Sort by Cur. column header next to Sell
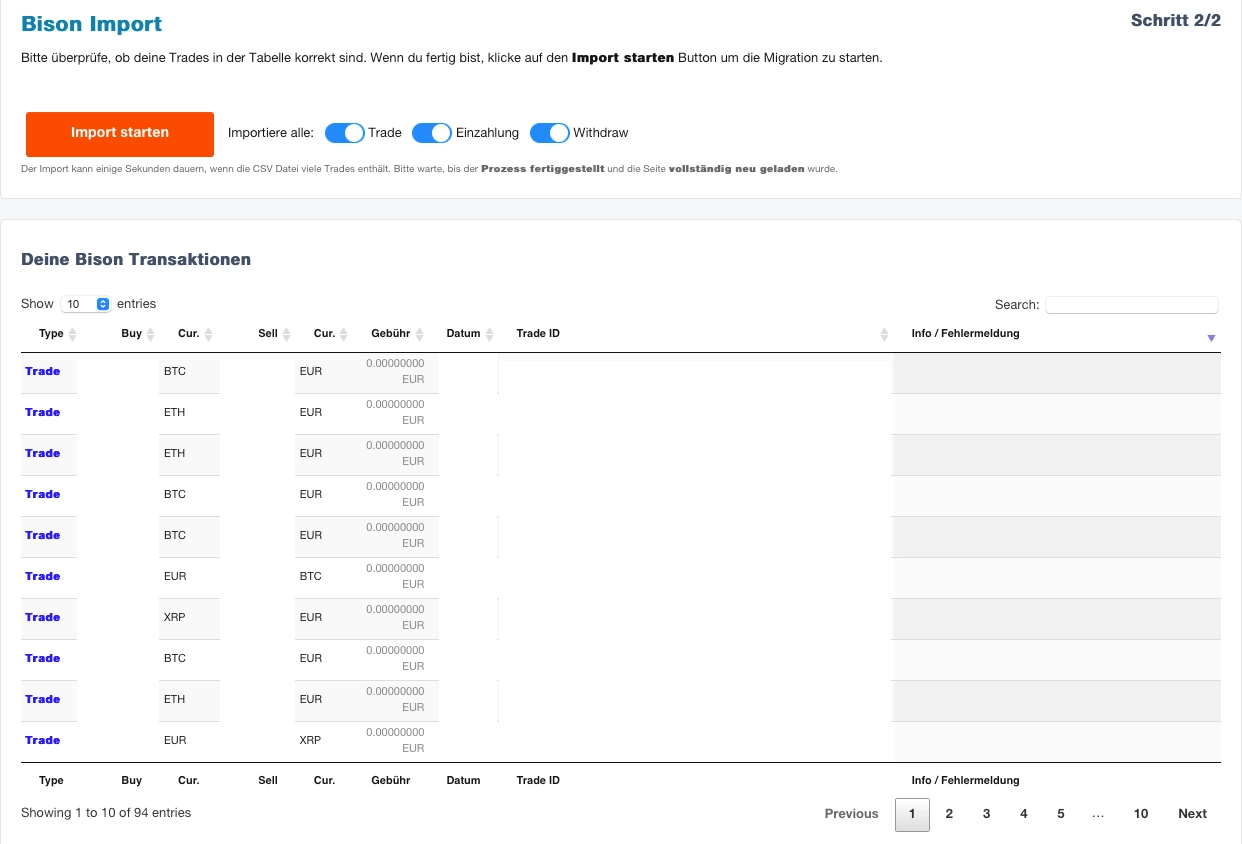The width and height of the screenshot is (1242, 844). 324,334
